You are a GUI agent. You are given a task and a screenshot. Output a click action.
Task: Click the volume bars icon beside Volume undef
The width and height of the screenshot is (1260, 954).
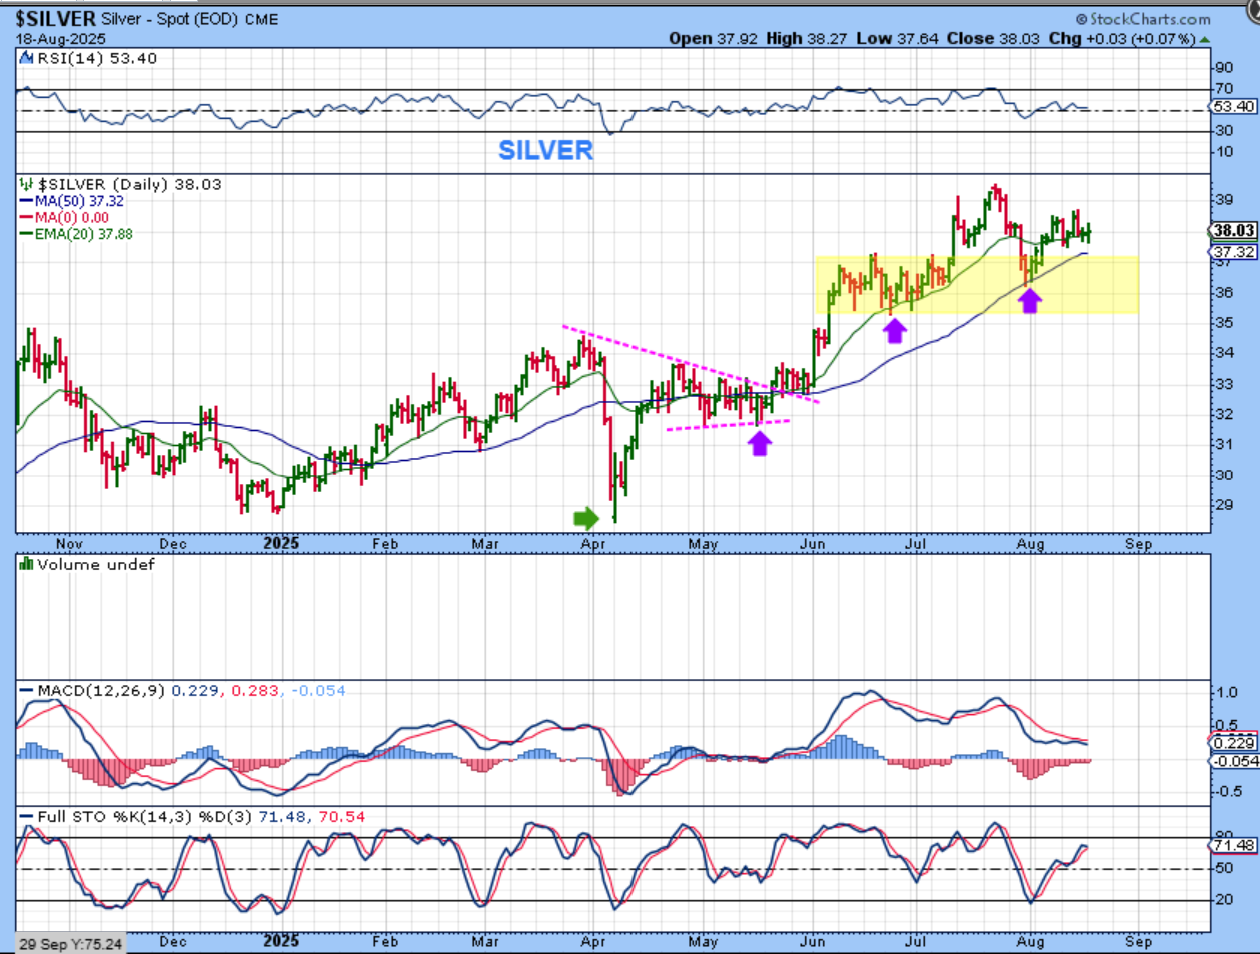point(26,564)
